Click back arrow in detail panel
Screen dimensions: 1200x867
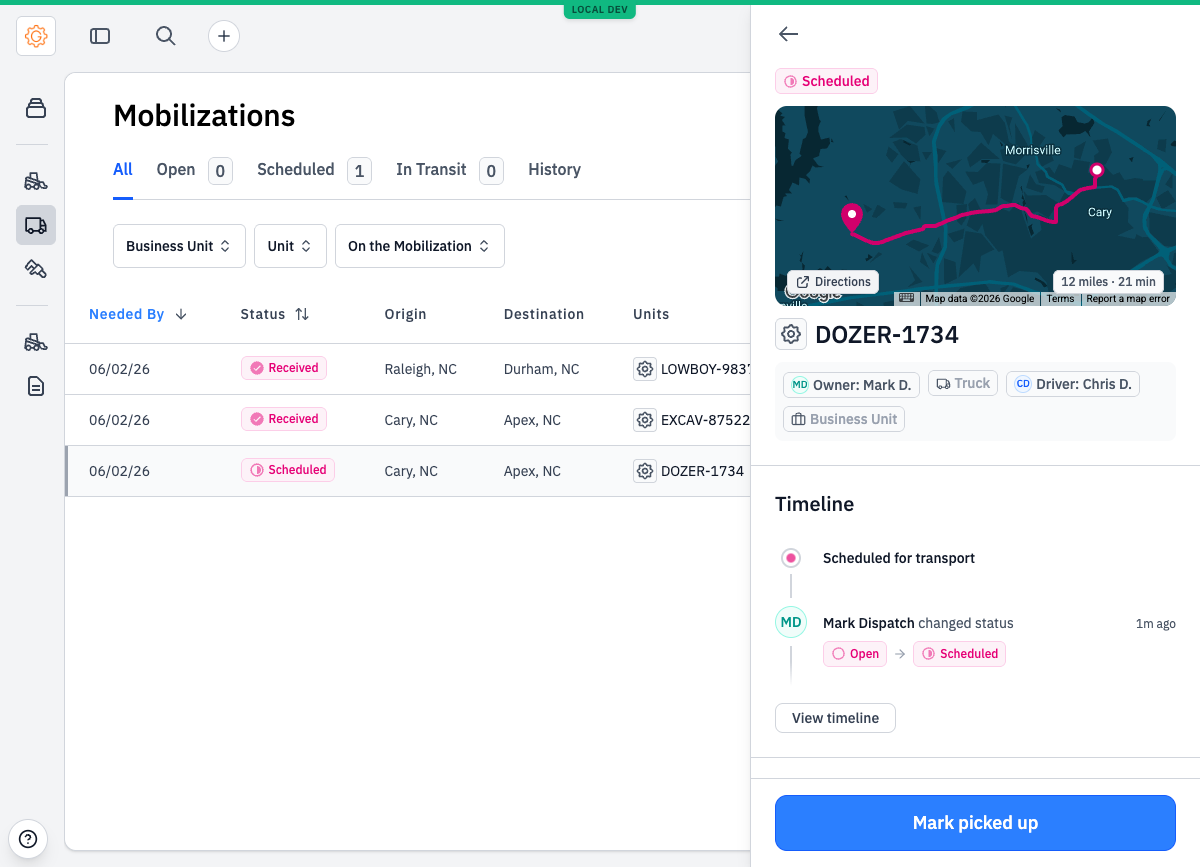coord(789,34)
